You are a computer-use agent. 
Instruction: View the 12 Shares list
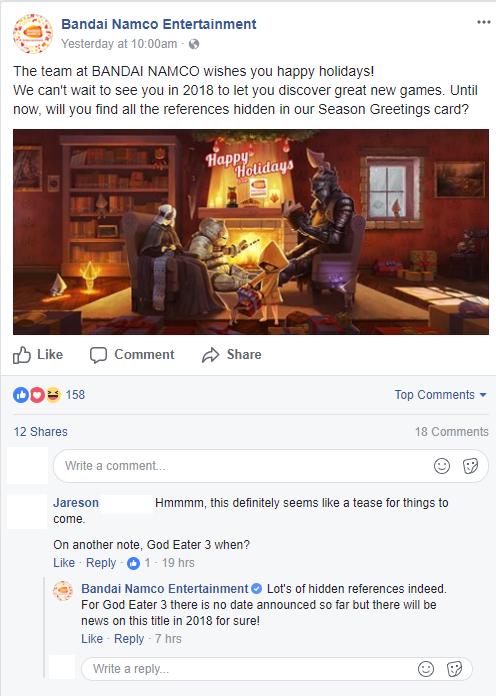tap(40, 431)
